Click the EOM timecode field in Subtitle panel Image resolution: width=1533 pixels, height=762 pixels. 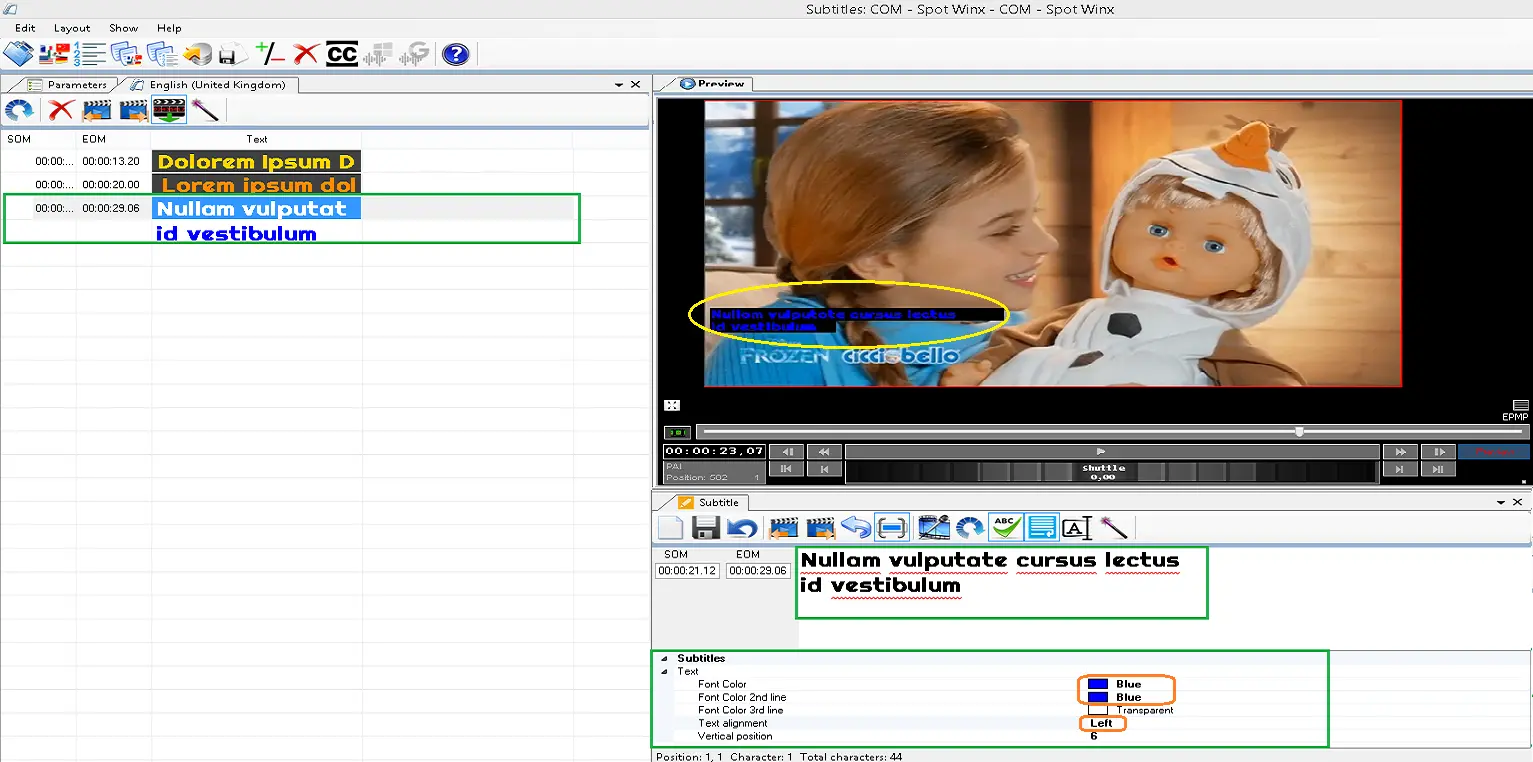758,571
